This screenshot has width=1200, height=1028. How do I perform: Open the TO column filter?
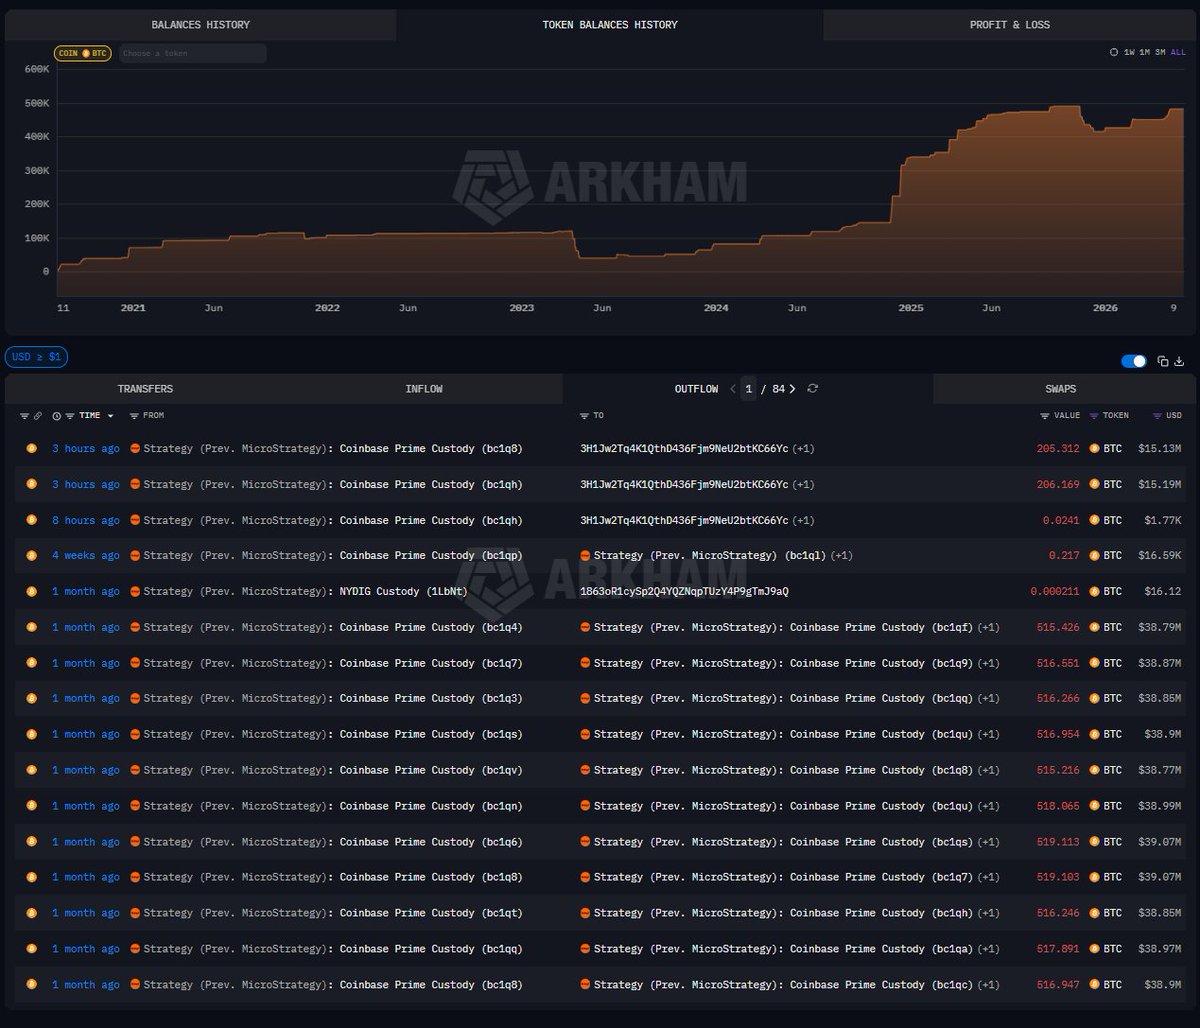click(x=584, y=416)
